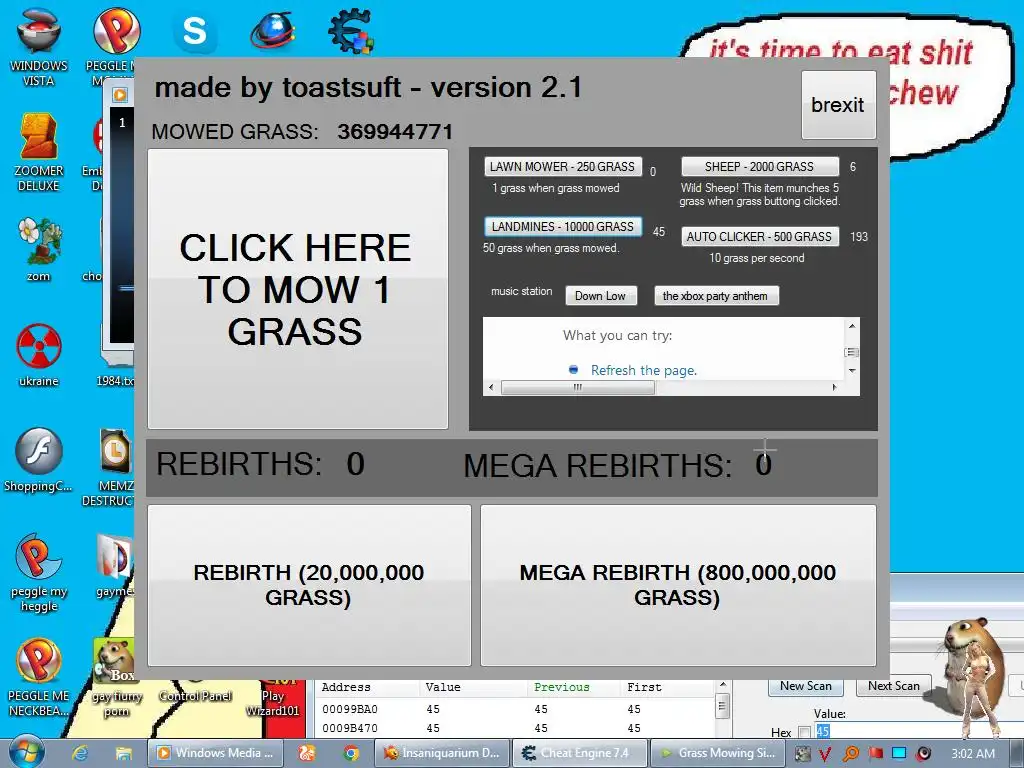Buy LAWN MOWER - 250 GRASS

coord(562,167)
